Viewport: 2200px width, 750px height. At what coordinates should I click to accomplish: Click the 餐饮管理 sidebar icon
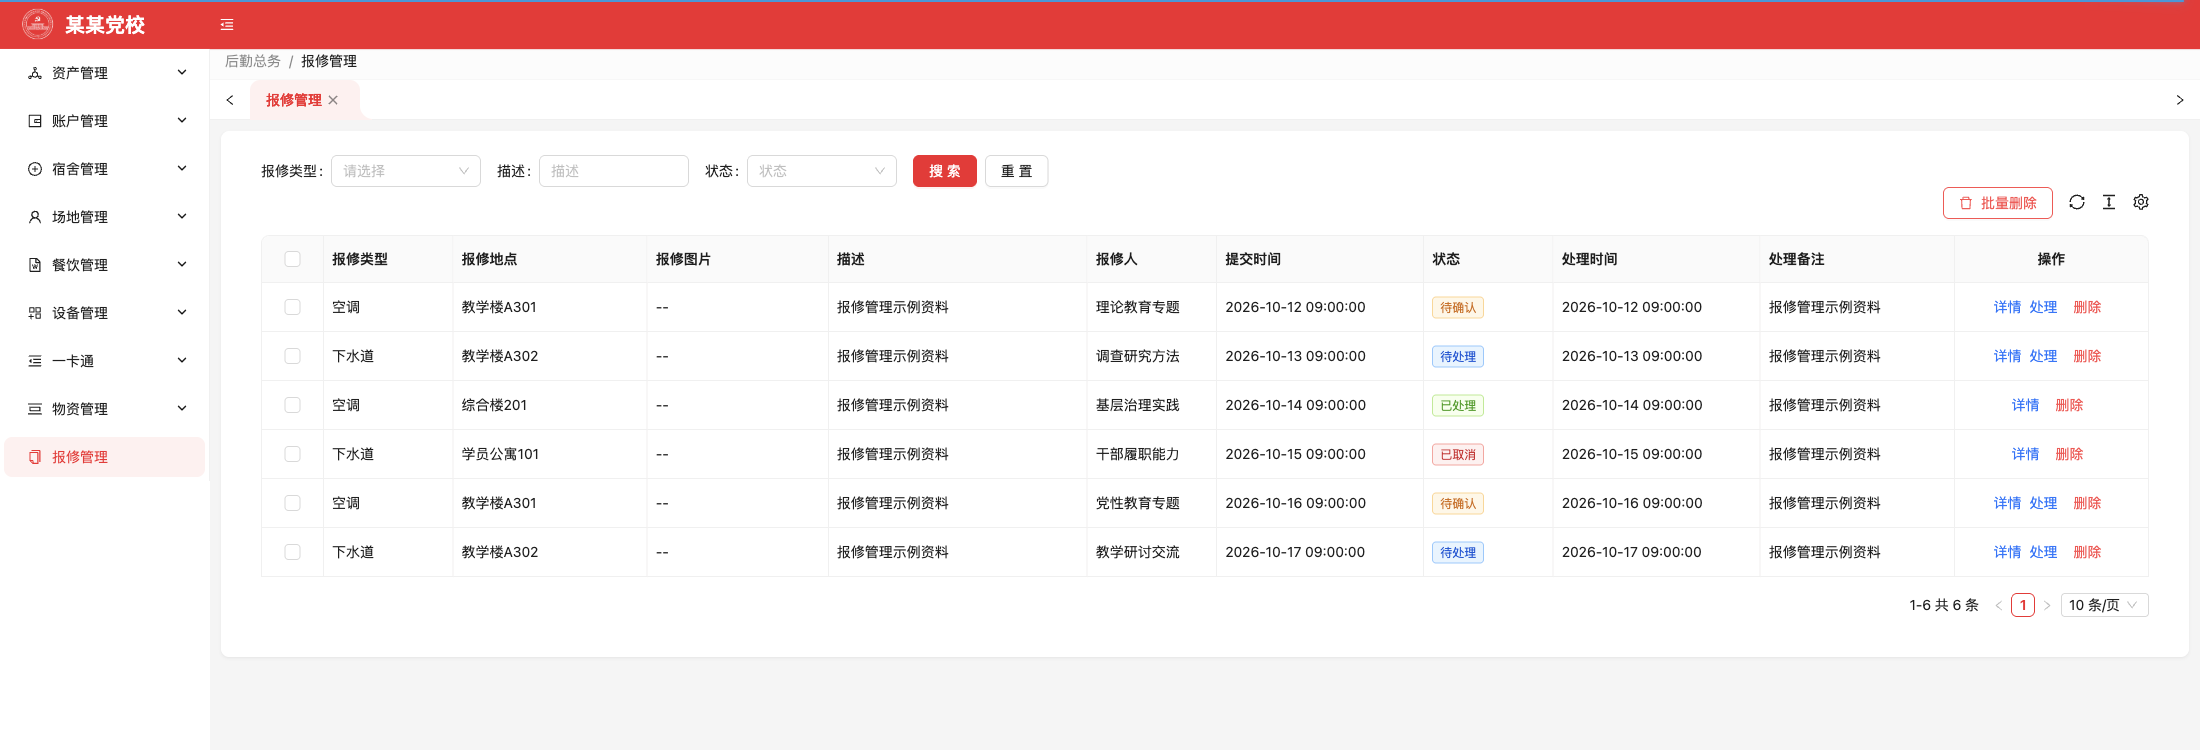[35, 265]
